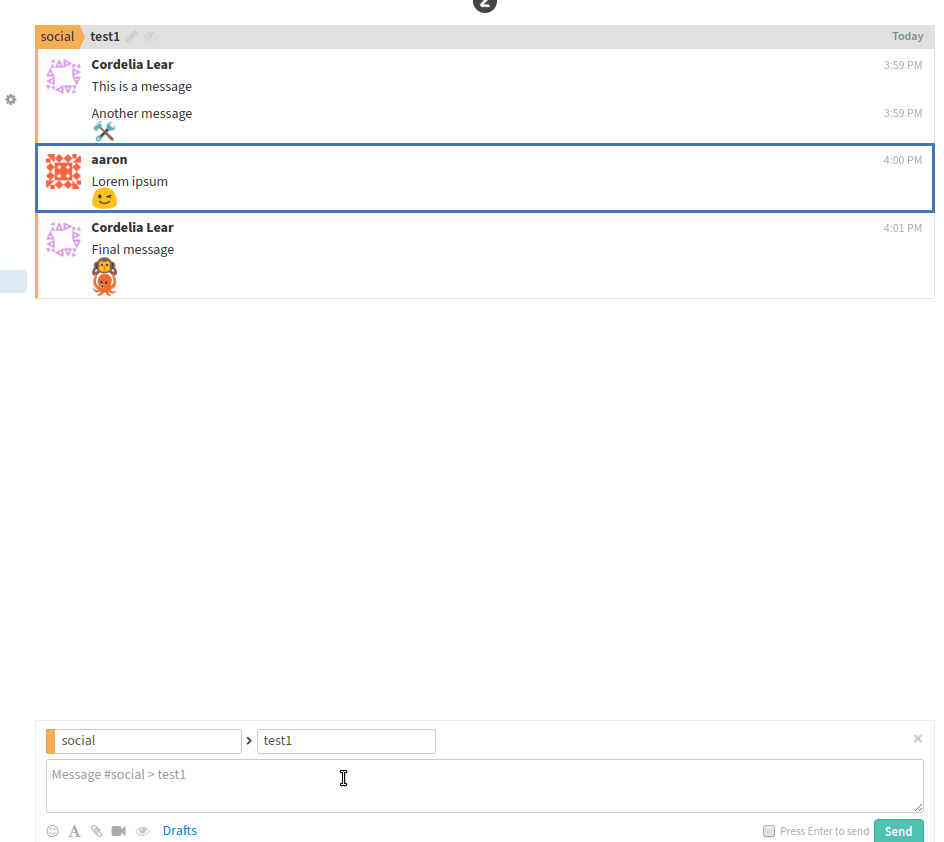Click the message text area
The image size is (944, 842).
tap(485, 786)
